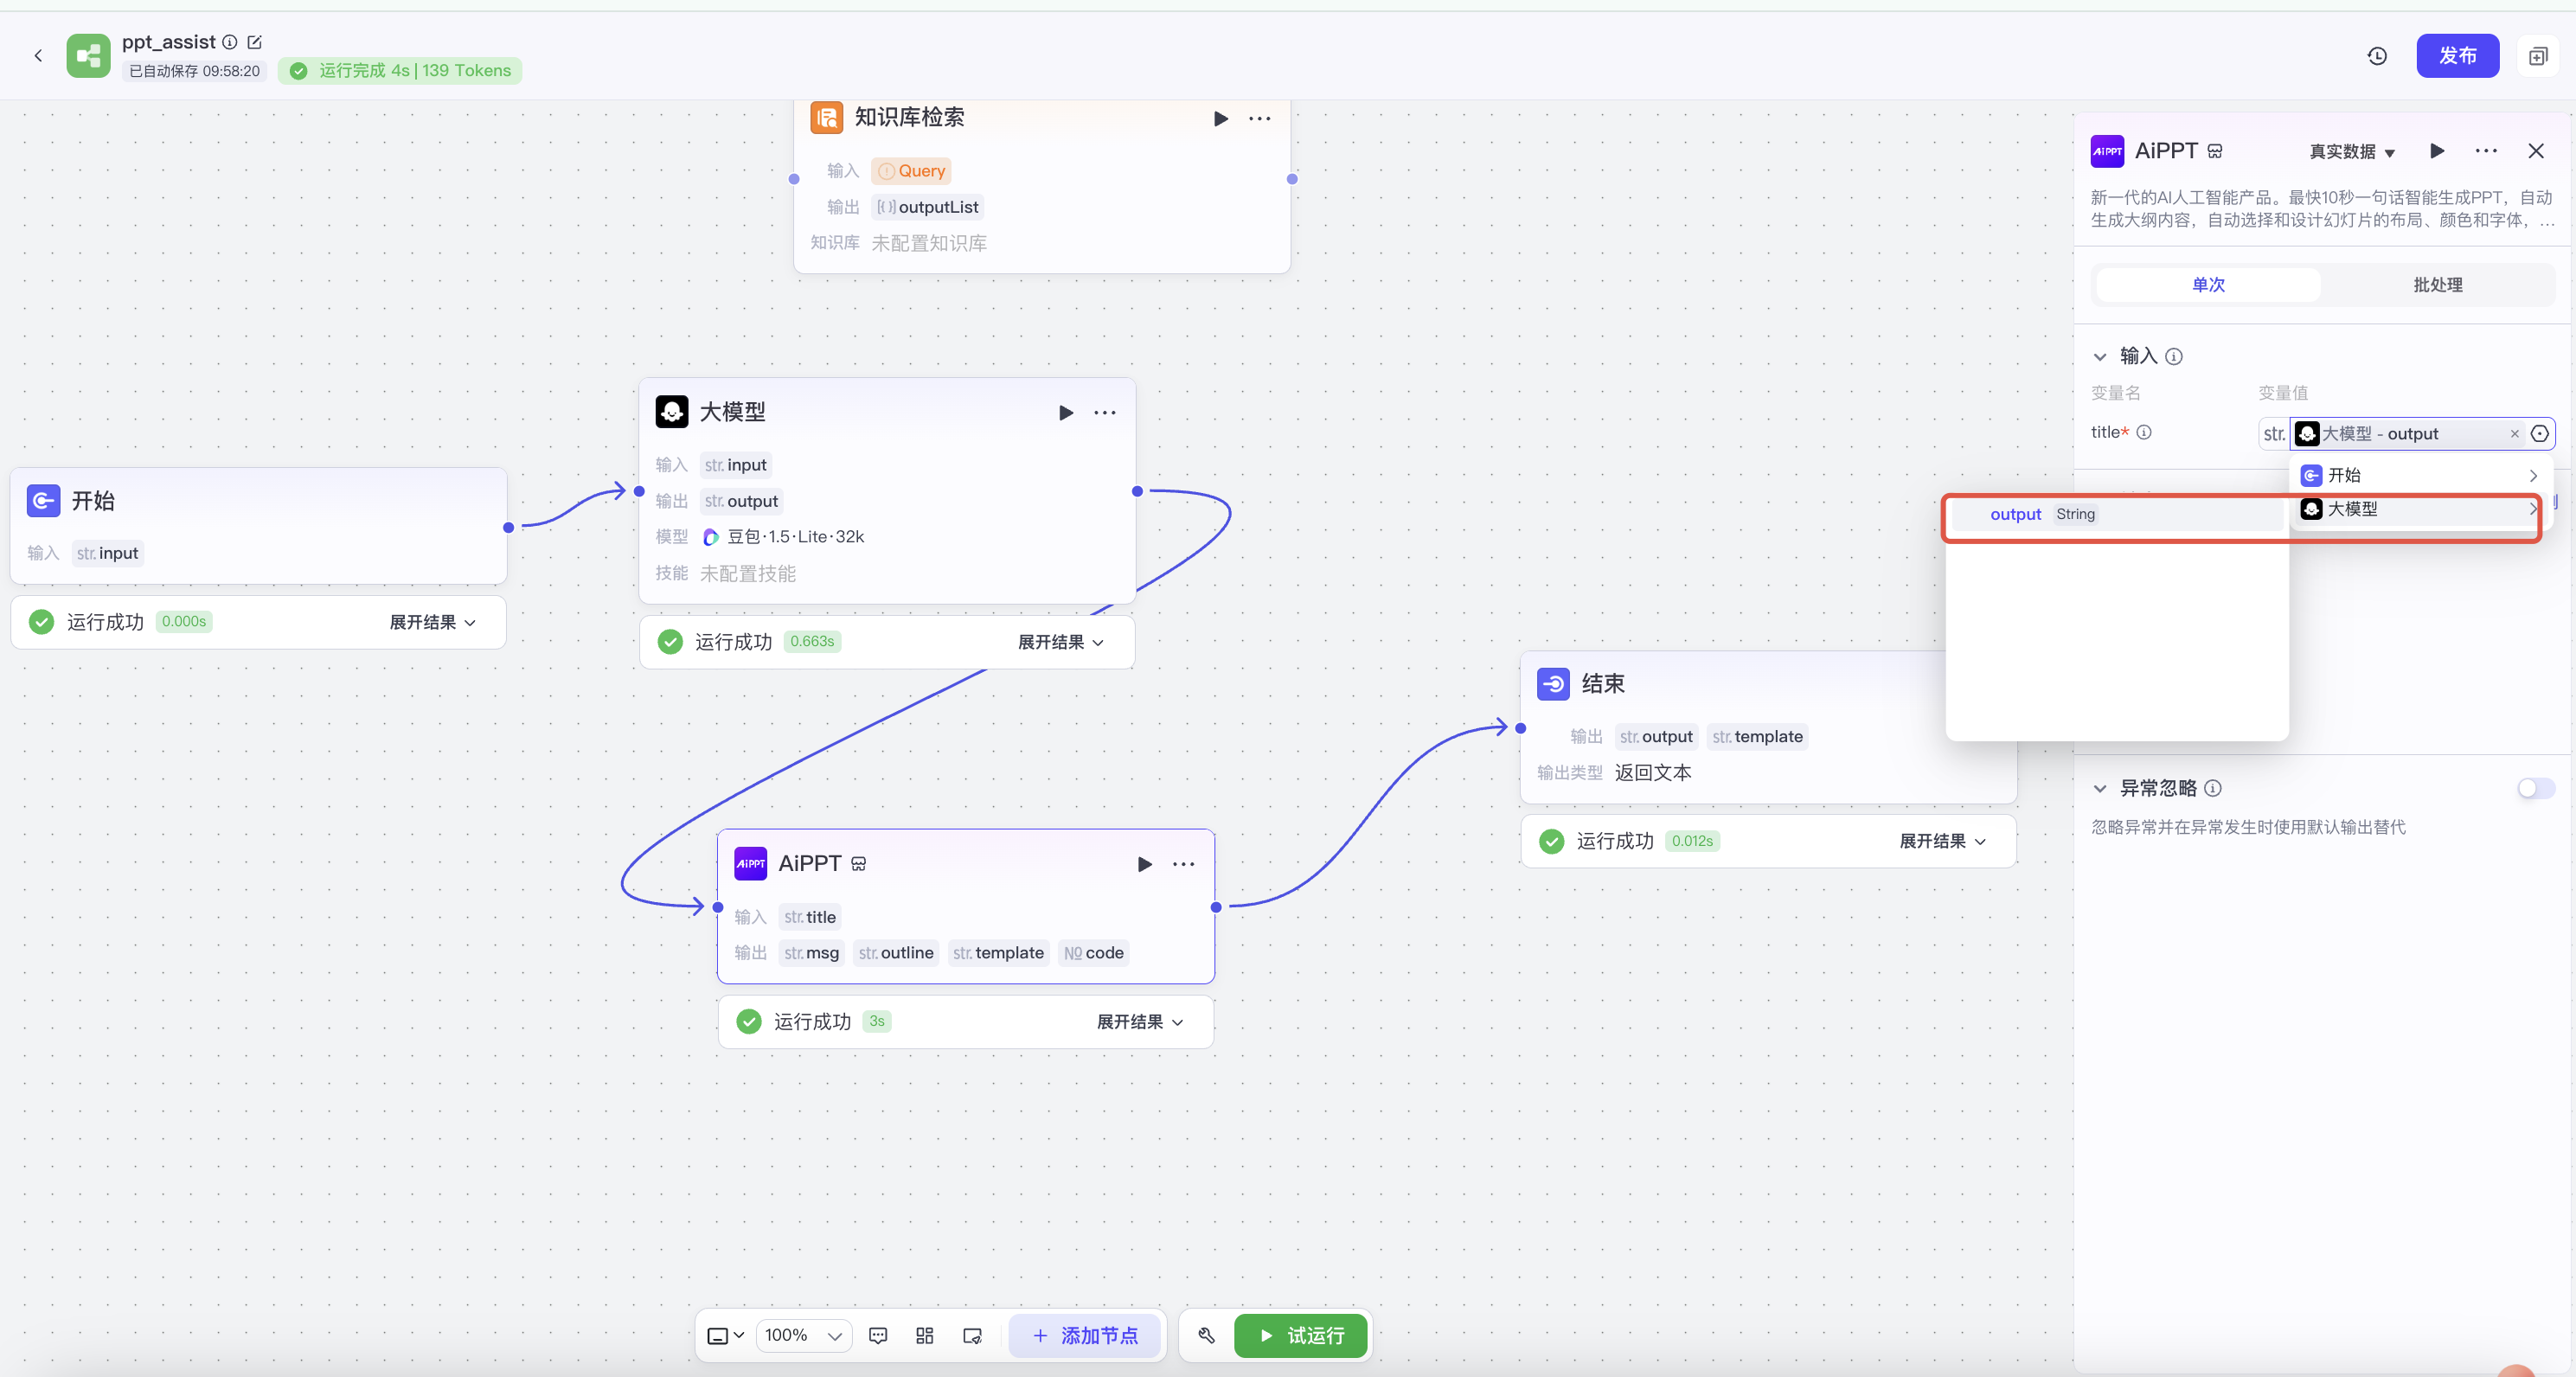Open the 真实数据 dropdown in AiPPT panel

click(x=2352, y=151)
